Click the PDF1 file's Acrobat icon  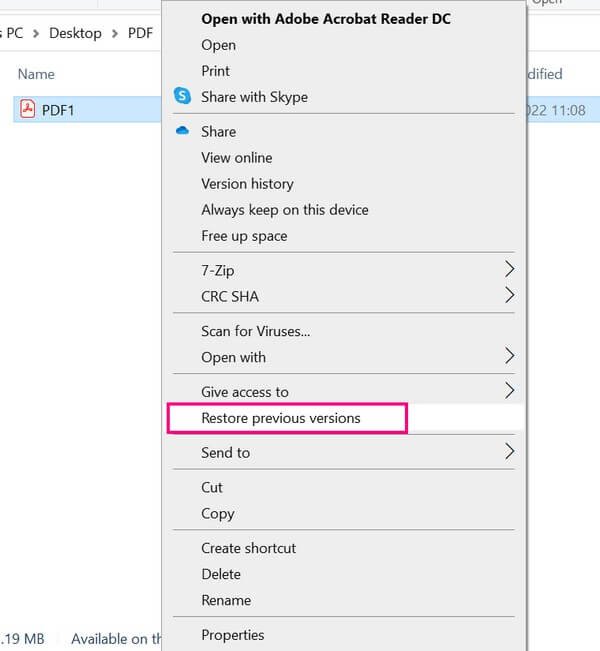[x=28, y=109]
